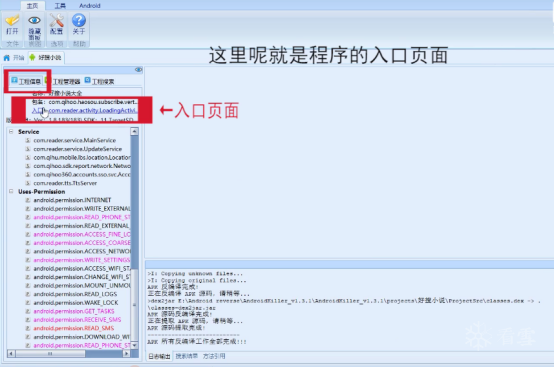Select com.reader.service.MainService
Viewport: 554px width, 367px height.
75,140
